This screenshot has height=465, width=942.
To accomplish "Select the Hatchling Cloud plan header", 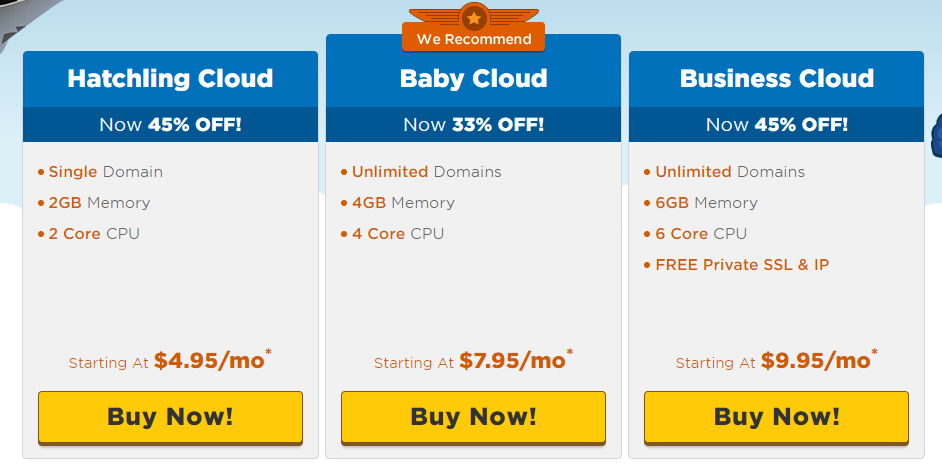I will coord(171,79).
